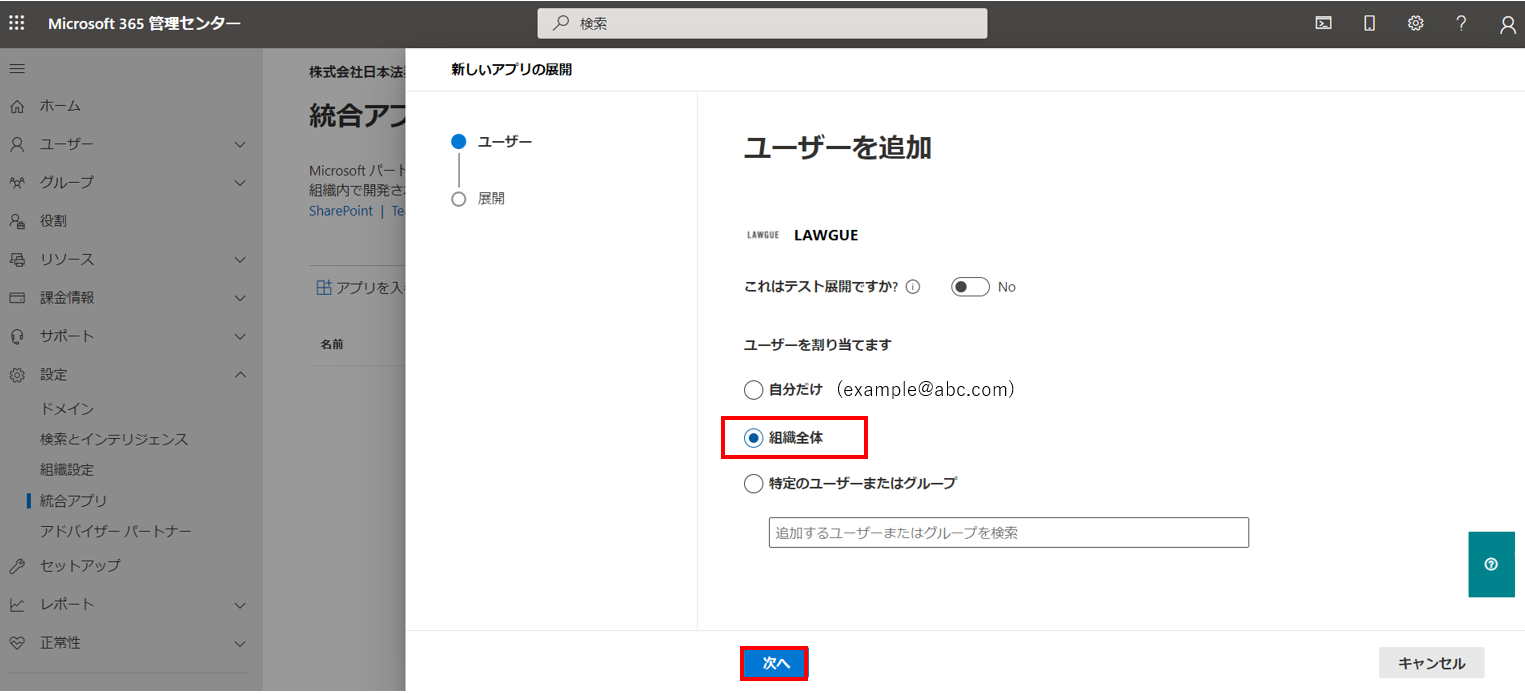Open the app launcher waffle icon

click(x=17, y=23)
